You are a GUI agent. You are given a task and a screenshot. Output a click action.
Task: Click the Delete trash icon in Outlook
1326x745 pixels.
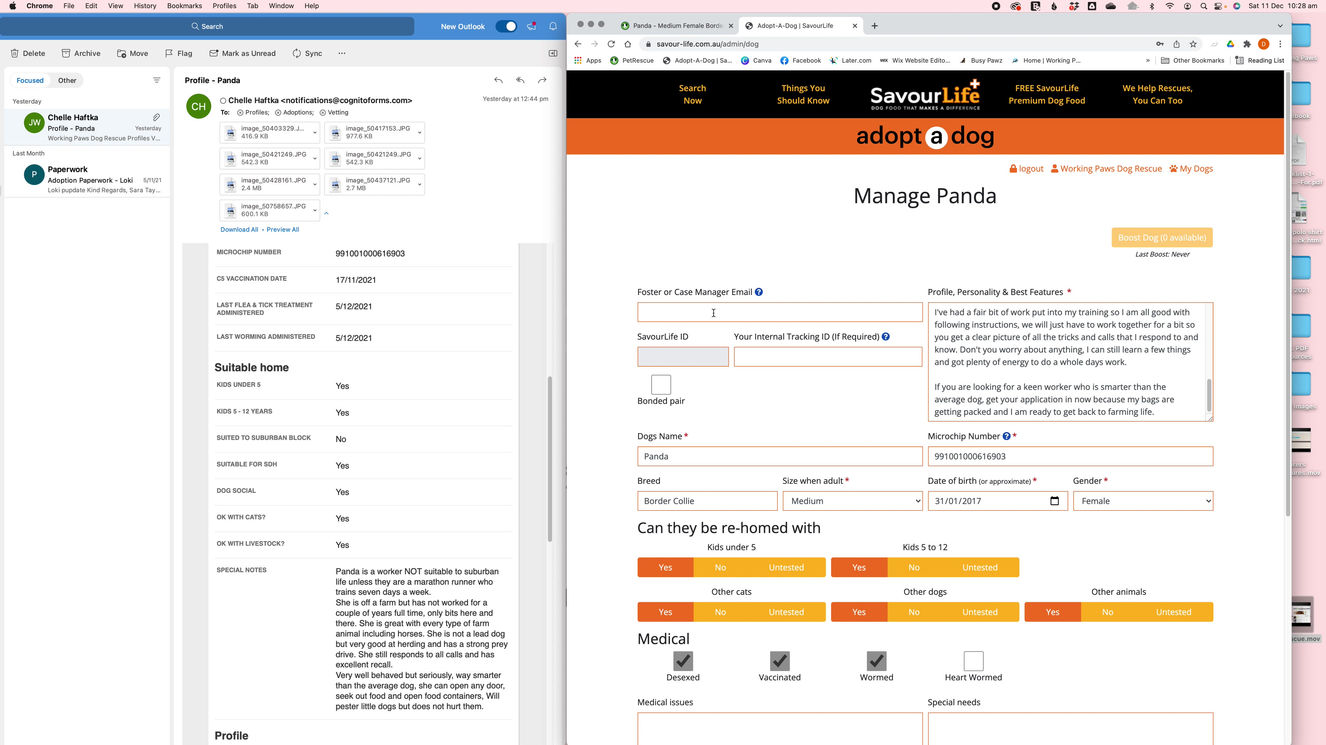pos(15,53)
